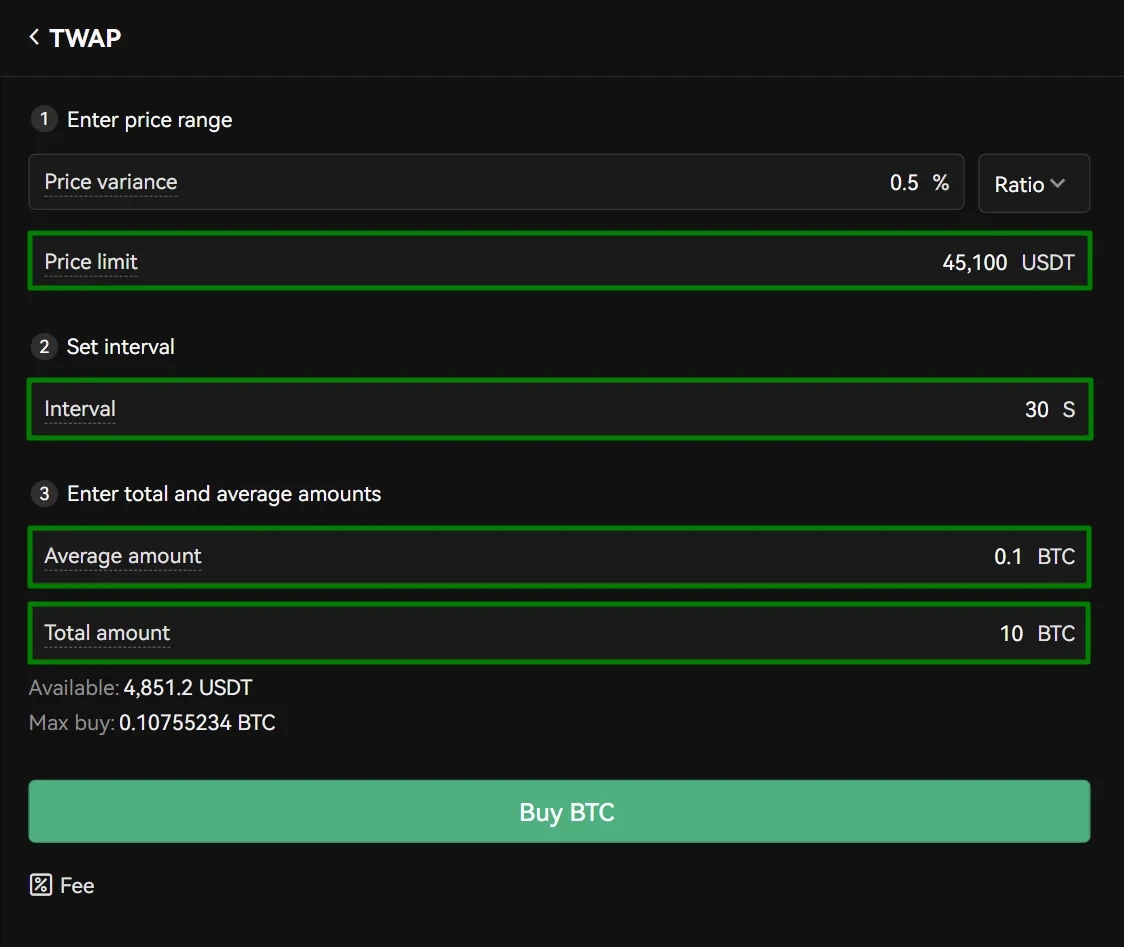This screenshot has width=1124, height=947.
Task: Click the Total amount underlined label
Action: [107, 633]
